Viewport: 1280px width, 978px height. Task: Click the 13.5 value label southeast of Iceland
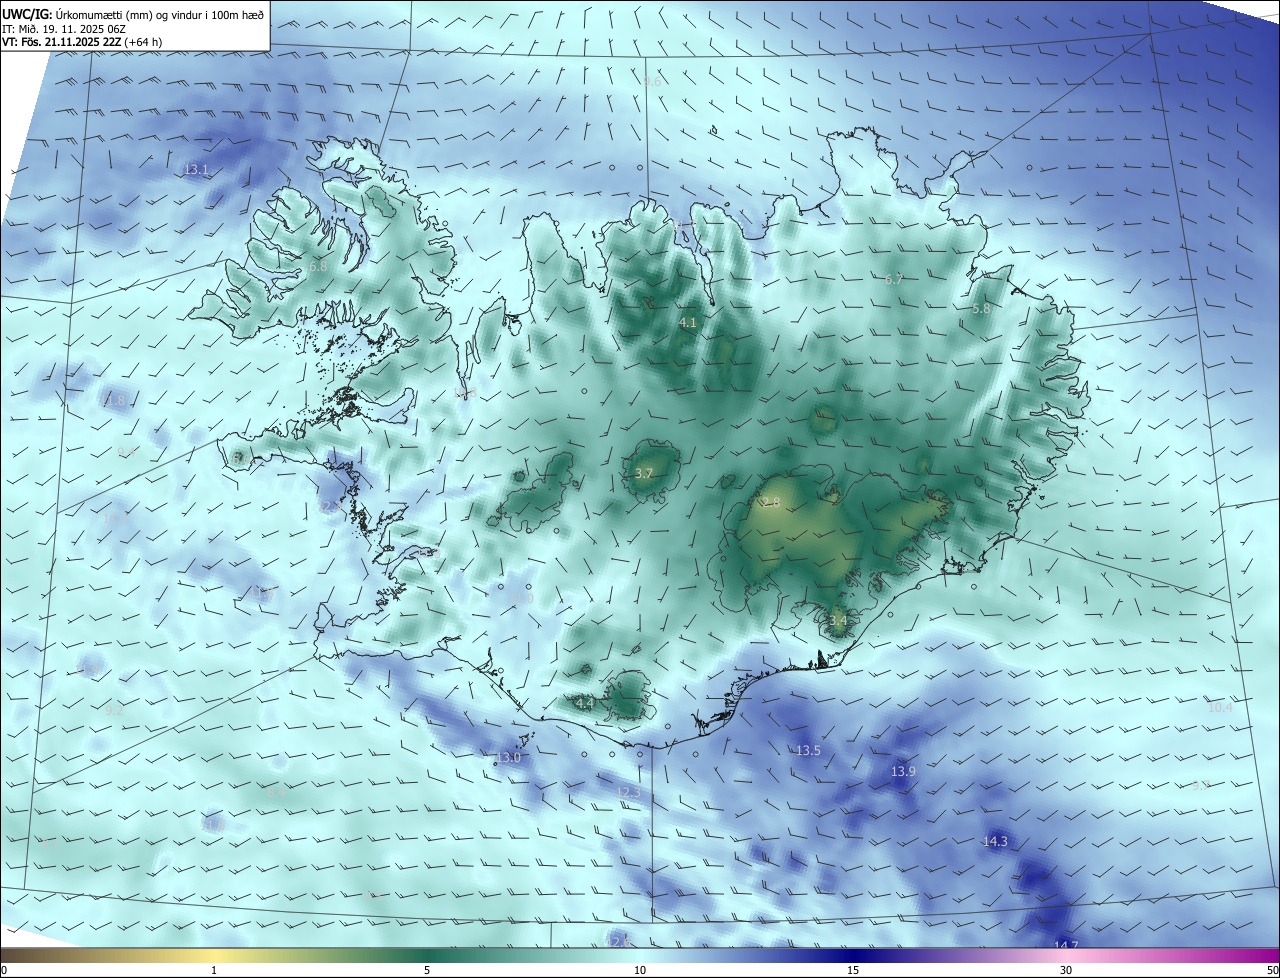808,751
